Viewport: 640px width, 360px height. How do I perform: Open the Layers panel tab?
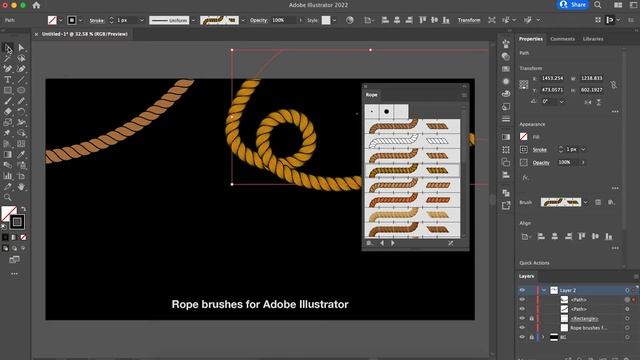click(x=527, y=276)
